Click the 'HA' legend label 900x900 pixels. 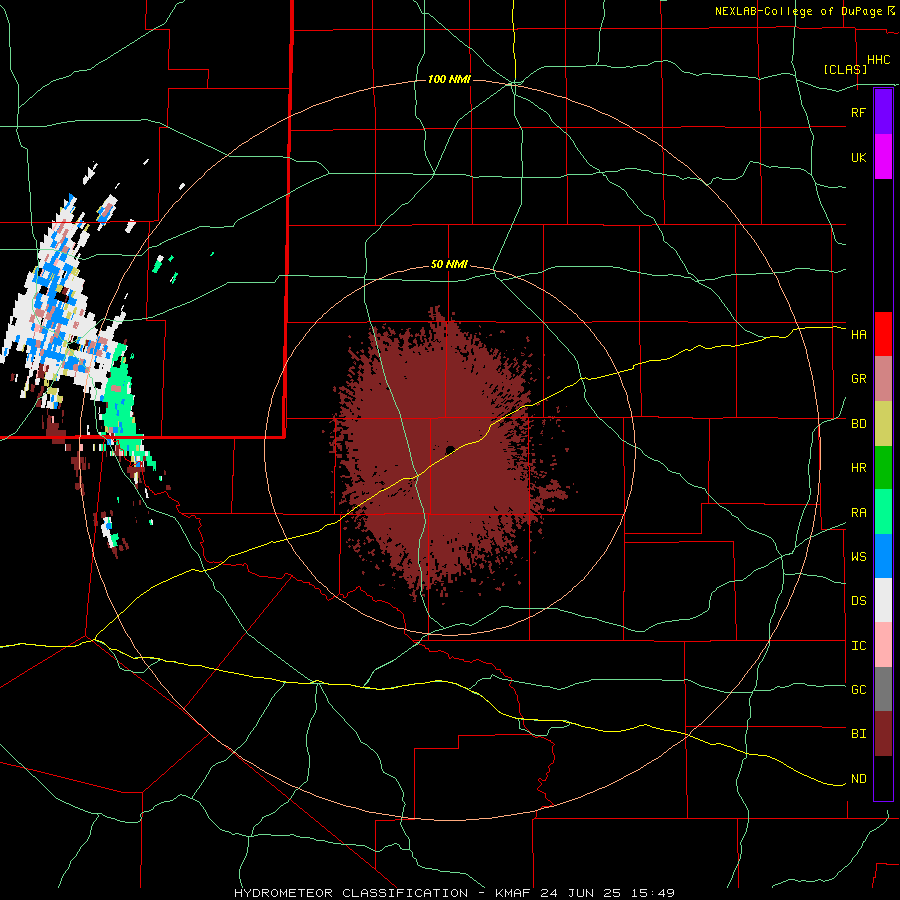pos(858,334)
